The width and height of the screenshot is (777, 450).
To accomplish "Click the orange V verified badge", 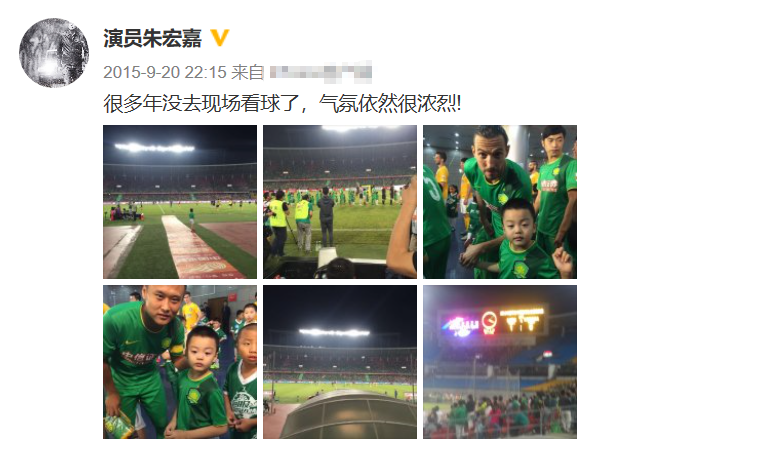I will 220,38.
